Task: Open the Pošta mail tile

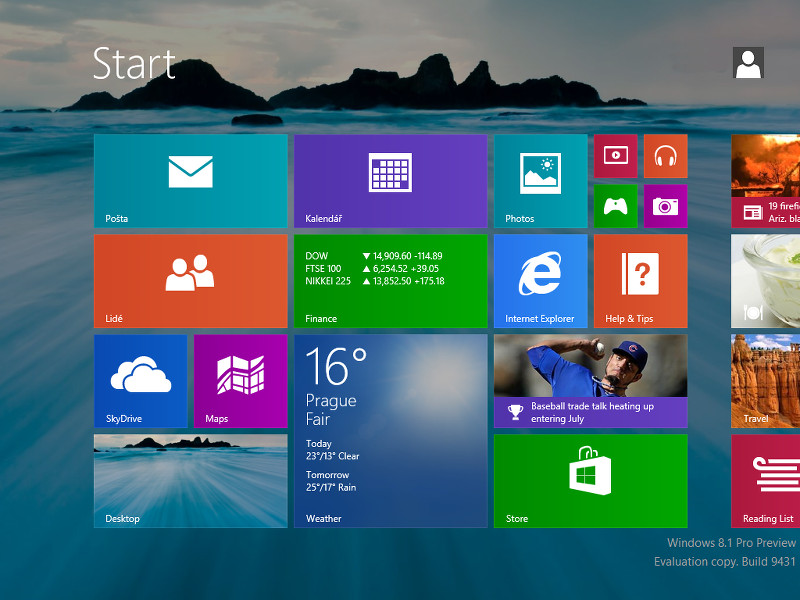Action: pyautogui.click(x=191, y=181)
